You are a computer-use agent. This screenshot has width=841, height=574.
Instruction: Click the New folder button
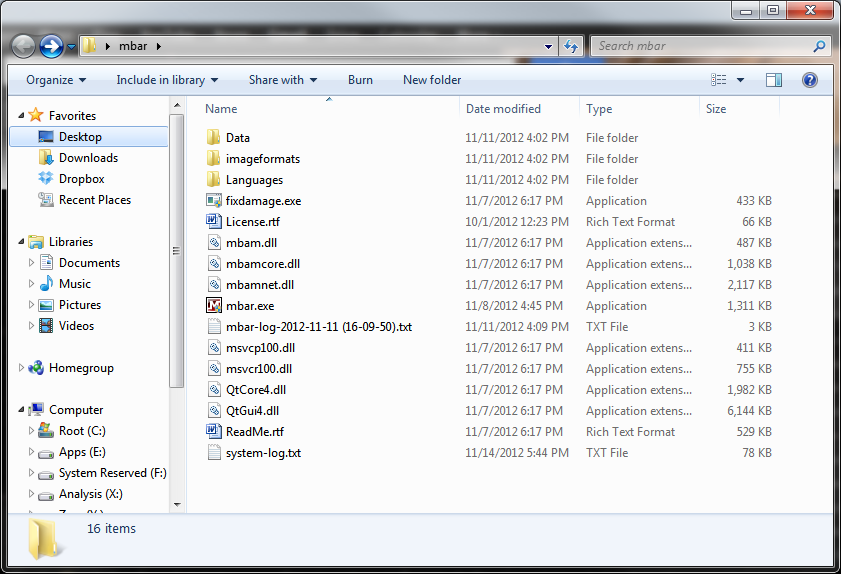point(432,80)
